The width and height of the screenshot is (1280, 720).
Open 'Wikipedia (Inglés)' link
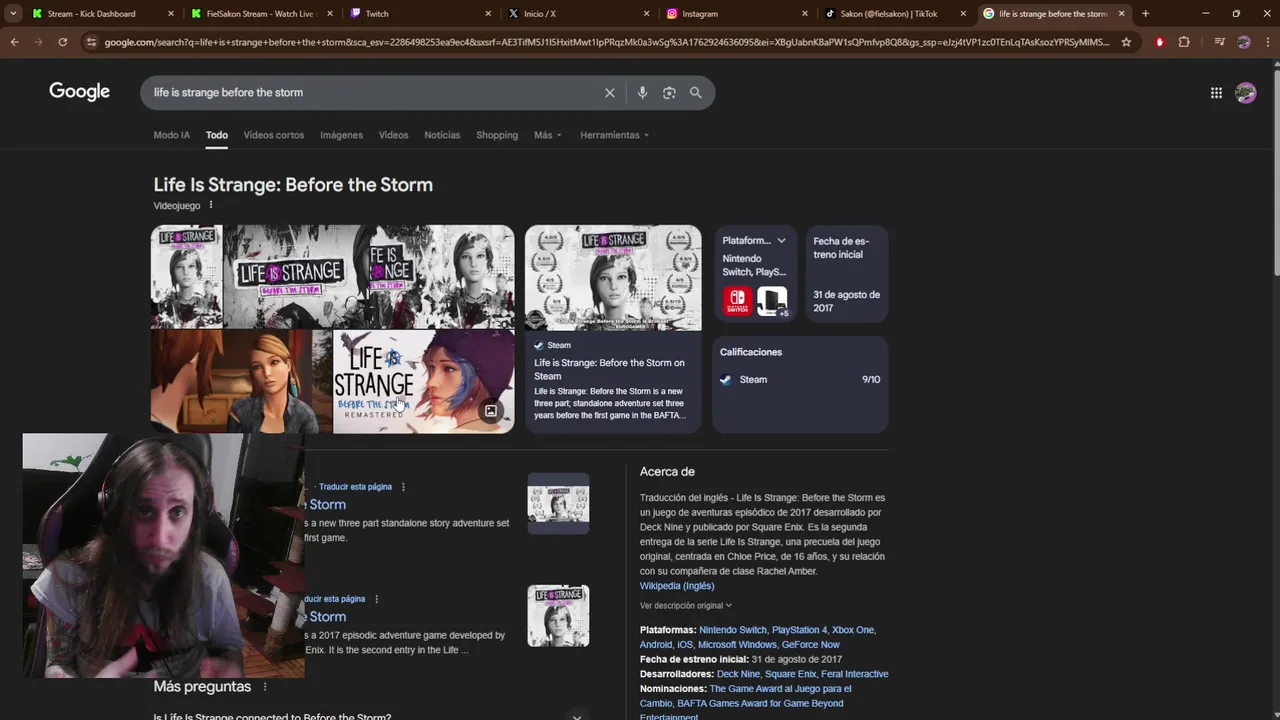click(x=677, y=586)
